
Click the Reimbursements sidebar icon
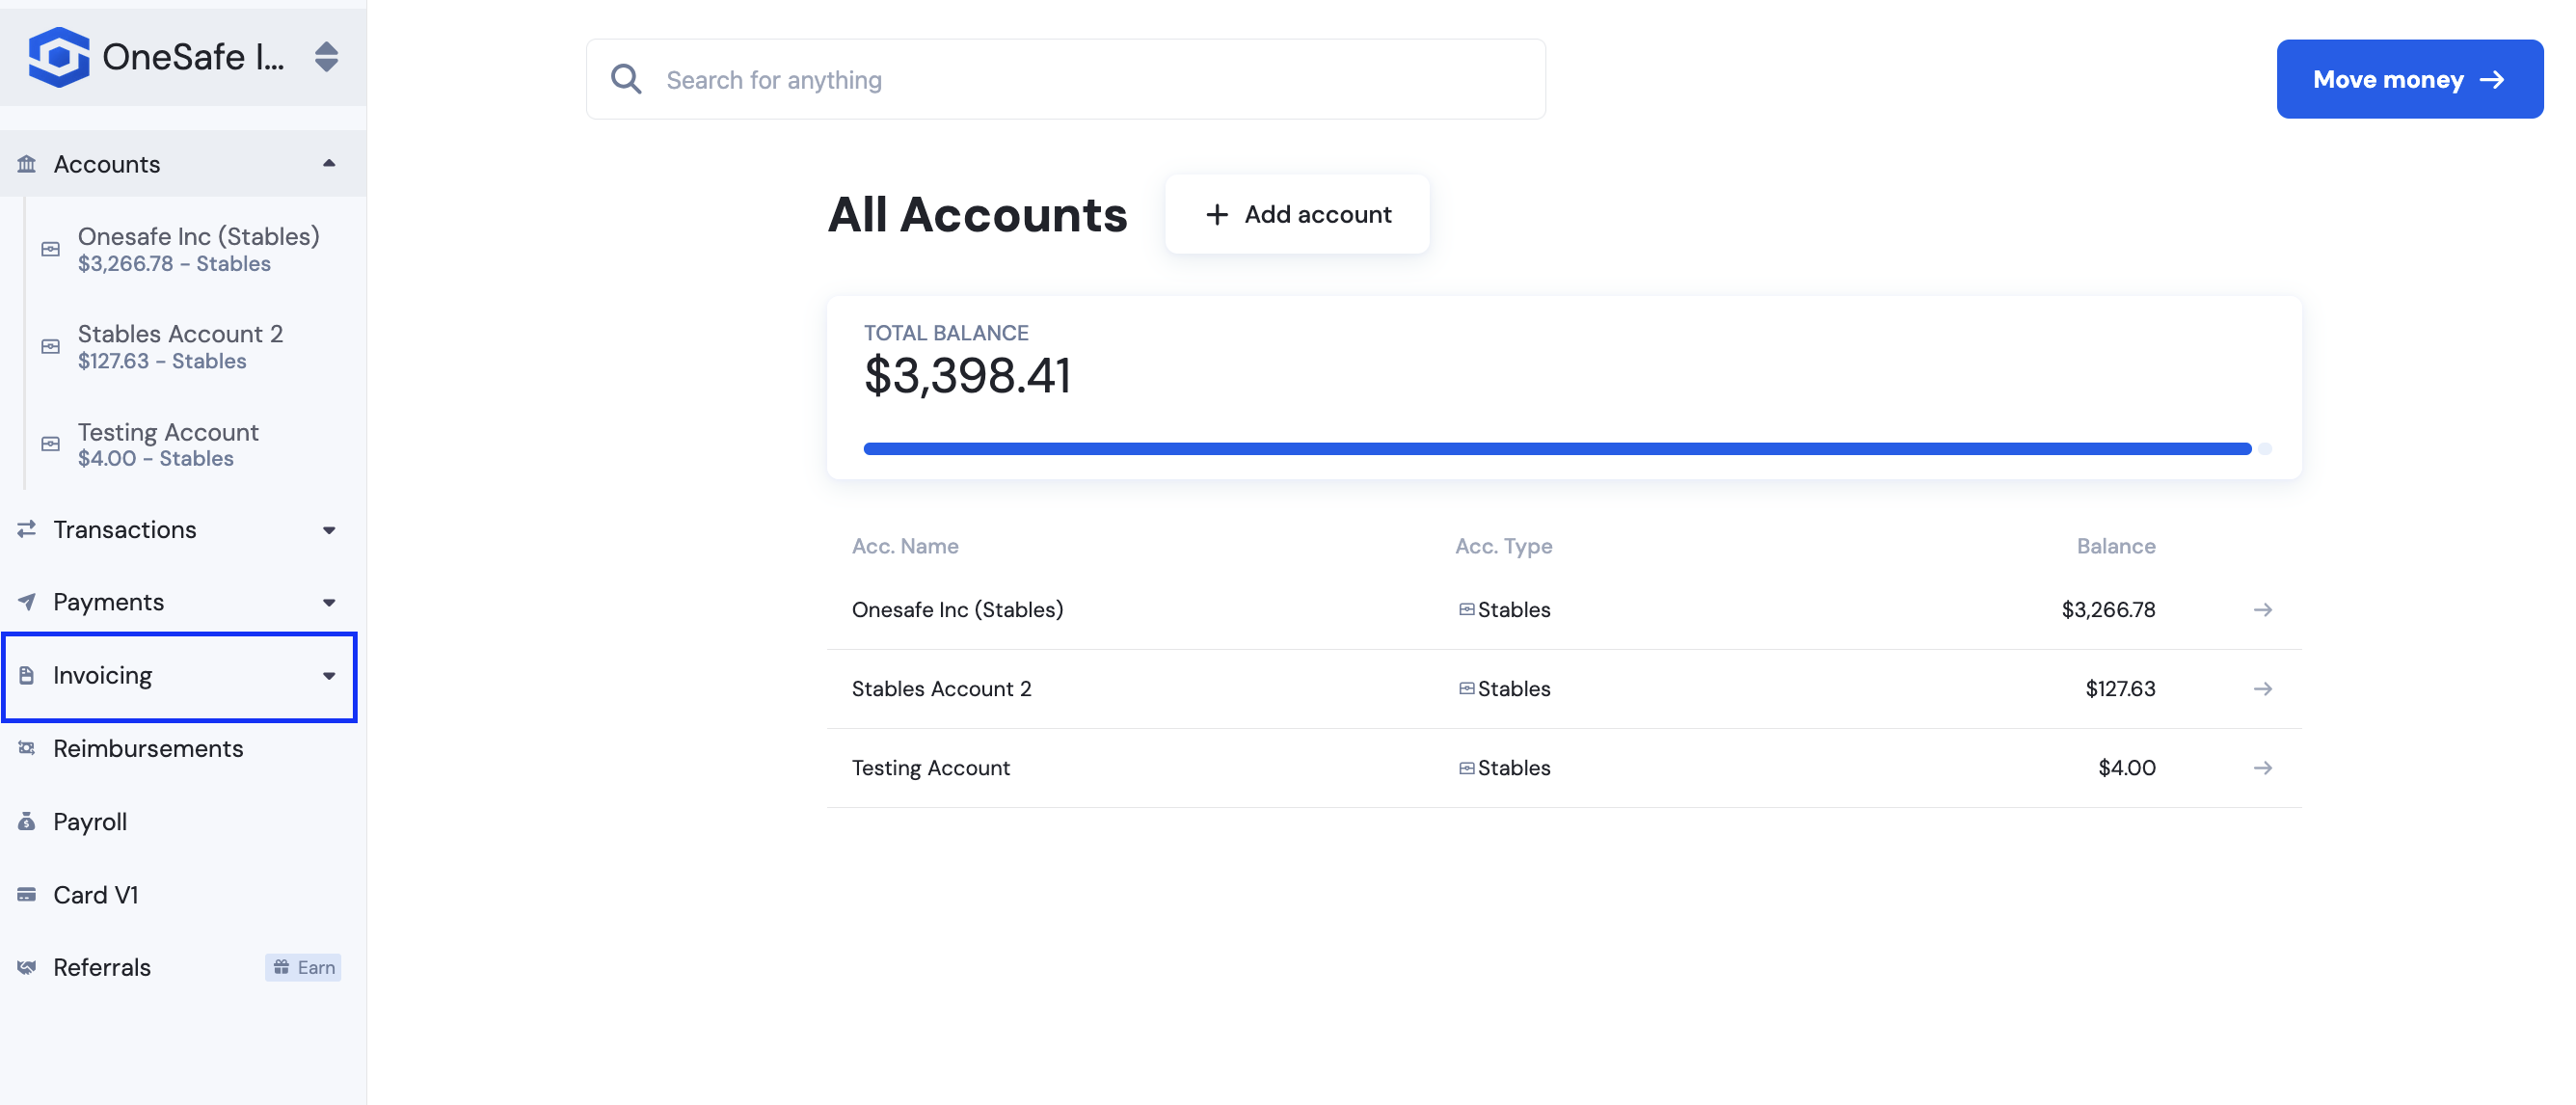[27, 749]
